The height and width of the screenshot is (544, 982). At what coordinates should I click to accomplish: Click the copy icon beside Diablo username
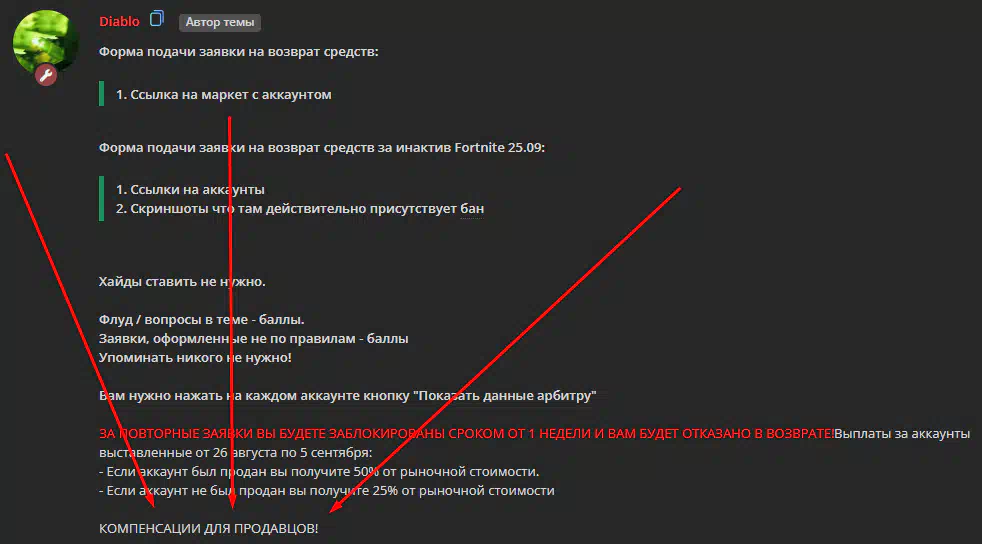(157, 19)
